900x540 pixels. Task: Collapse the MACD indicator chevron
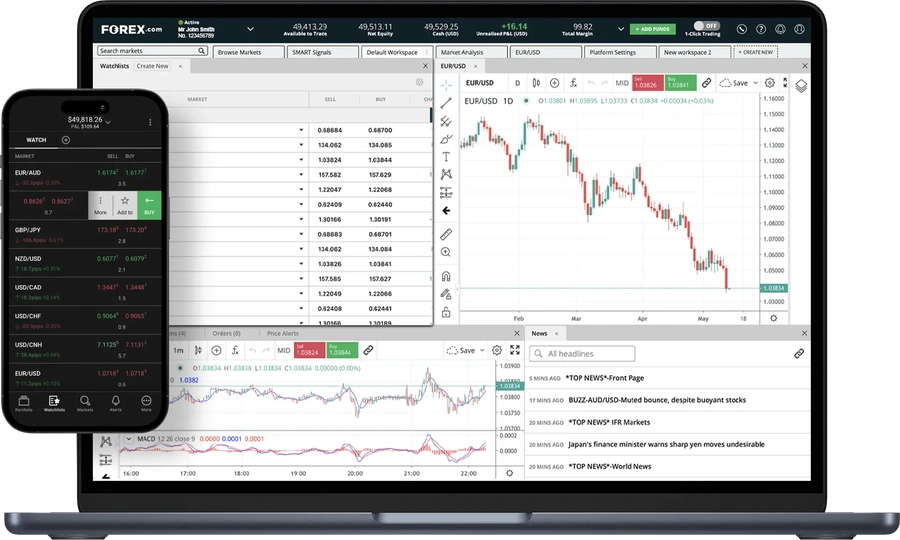pyautogui.click(x=129, y=439)
